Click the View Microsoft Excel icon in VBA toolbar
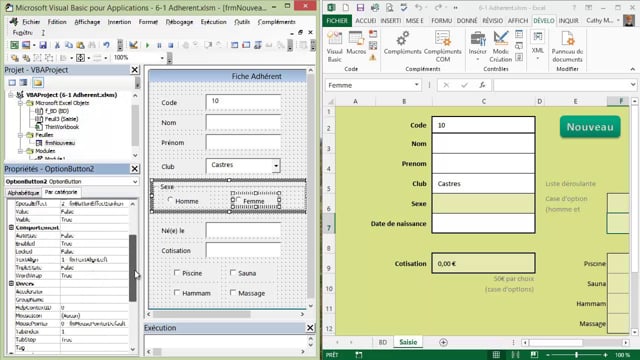The width and height of the screenshot is (640, 360). pos(14,45)
